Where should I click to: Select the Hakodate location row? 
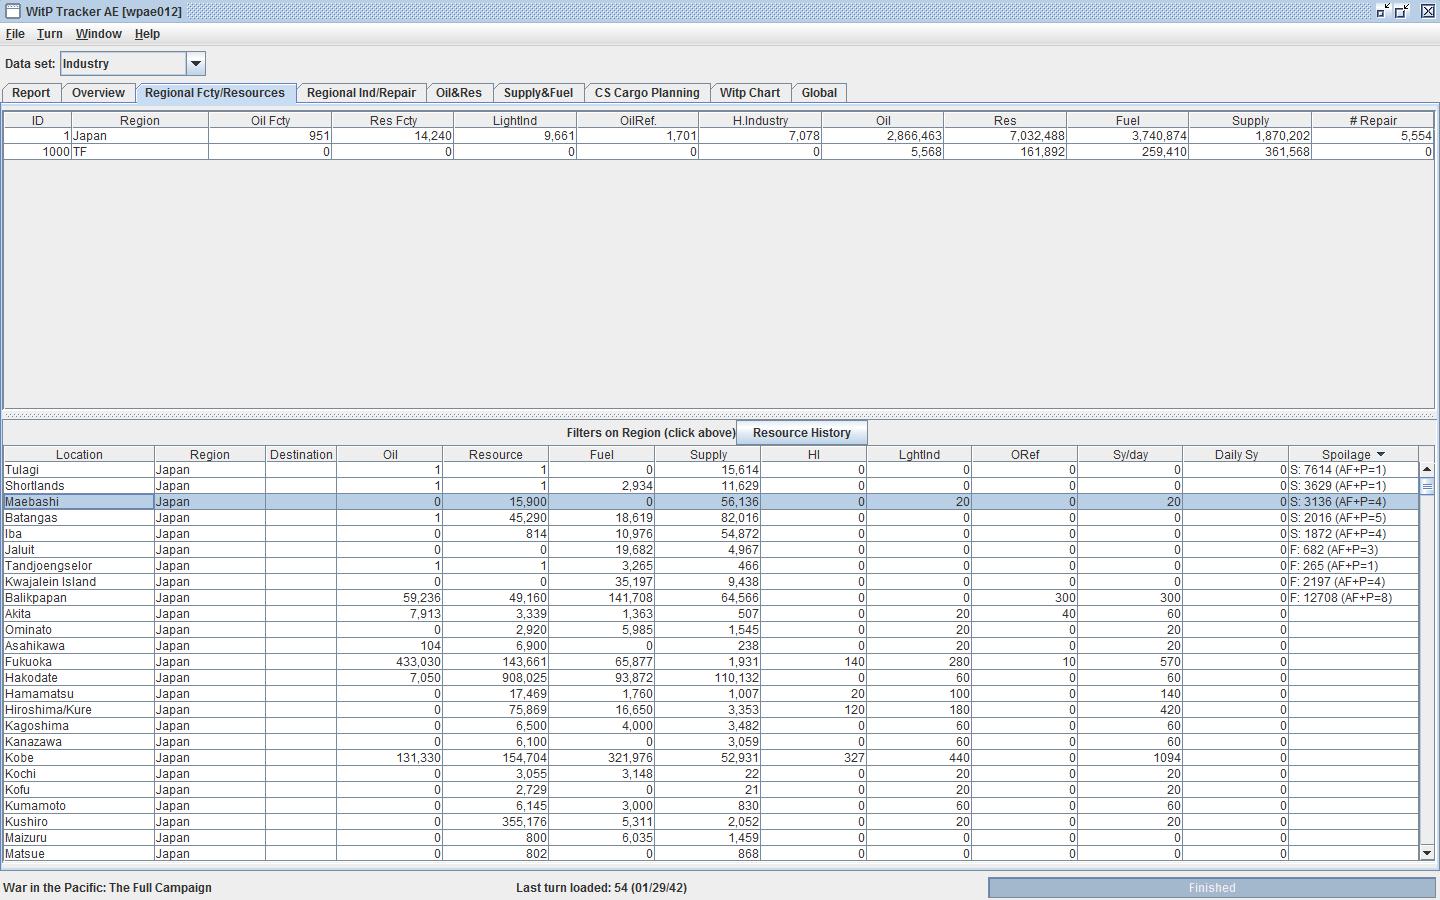coord(711,678)
